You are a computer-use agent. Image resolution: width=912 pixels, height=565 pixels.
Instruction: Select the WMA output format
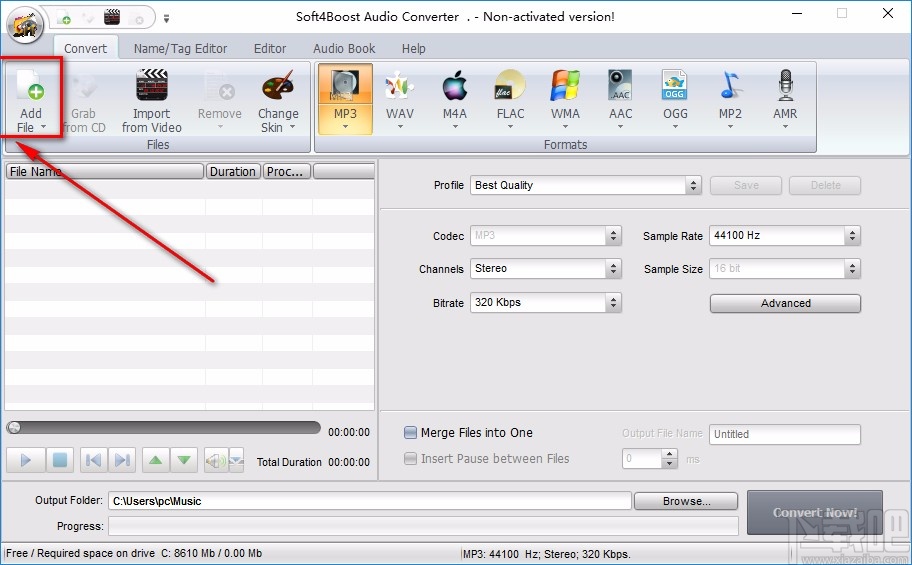click(x=565, y=99)
